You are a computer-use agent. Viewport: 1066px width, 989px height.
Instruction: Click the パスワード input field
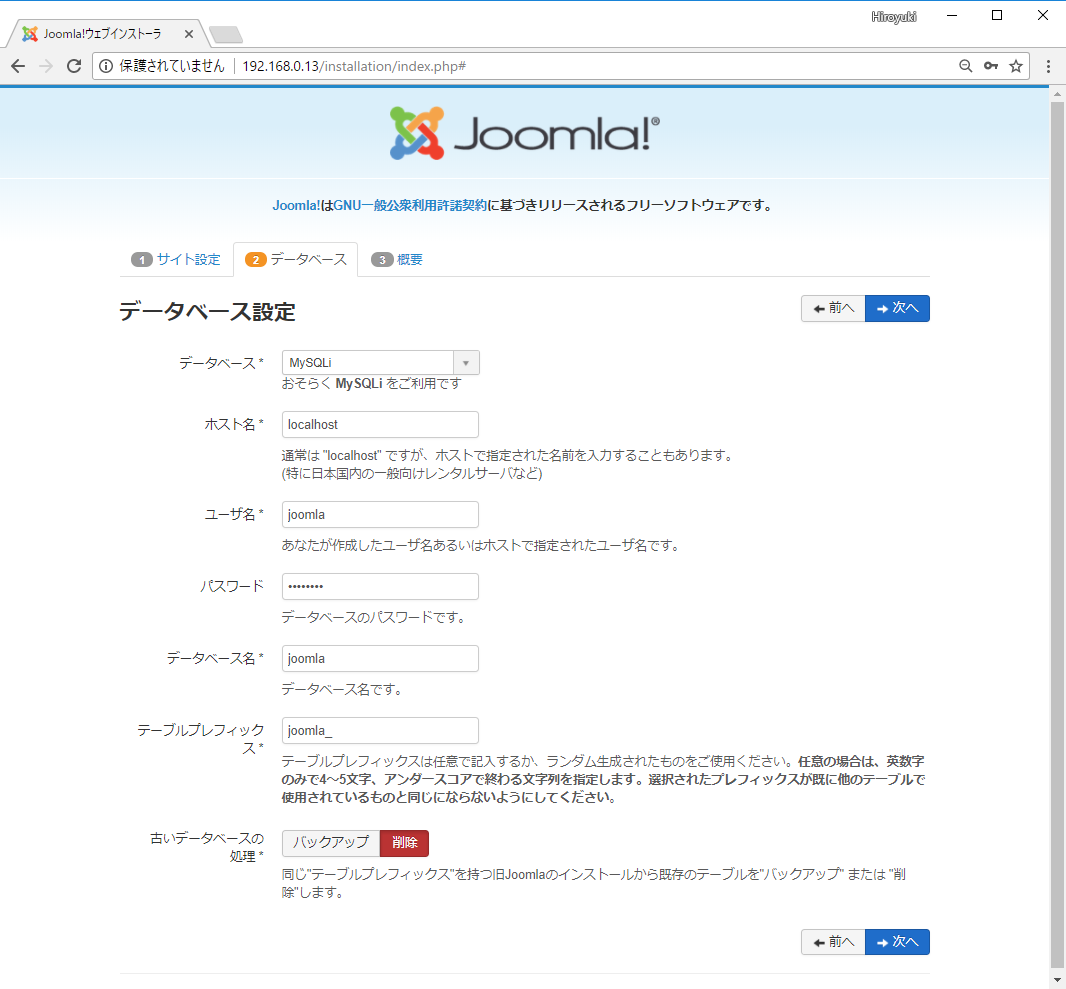tap(380, 587)
